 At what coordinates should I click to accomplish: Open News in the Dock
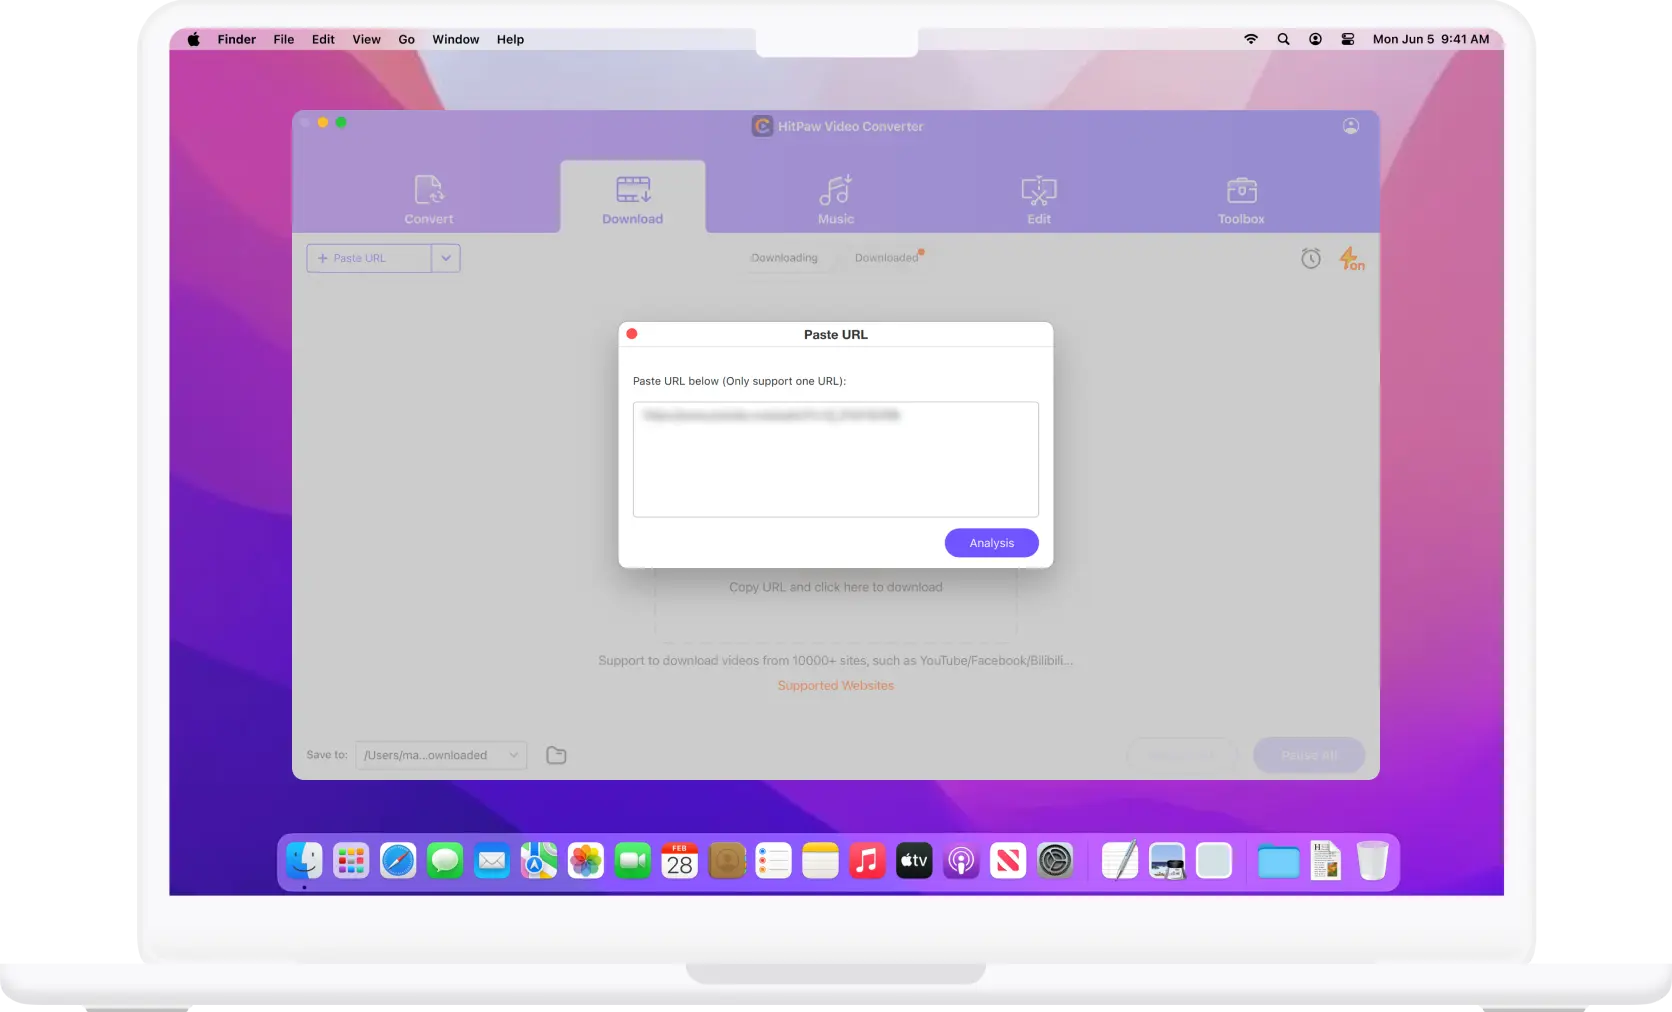click(1008, 861)
